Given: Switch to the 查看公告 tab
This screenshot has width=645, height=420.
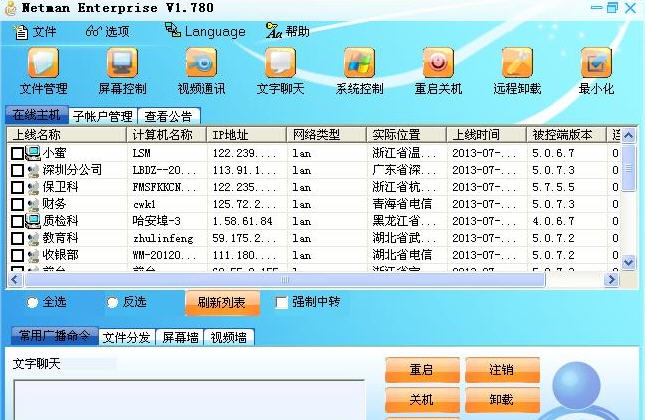Looking at the screenshot, I should point(169,116).
